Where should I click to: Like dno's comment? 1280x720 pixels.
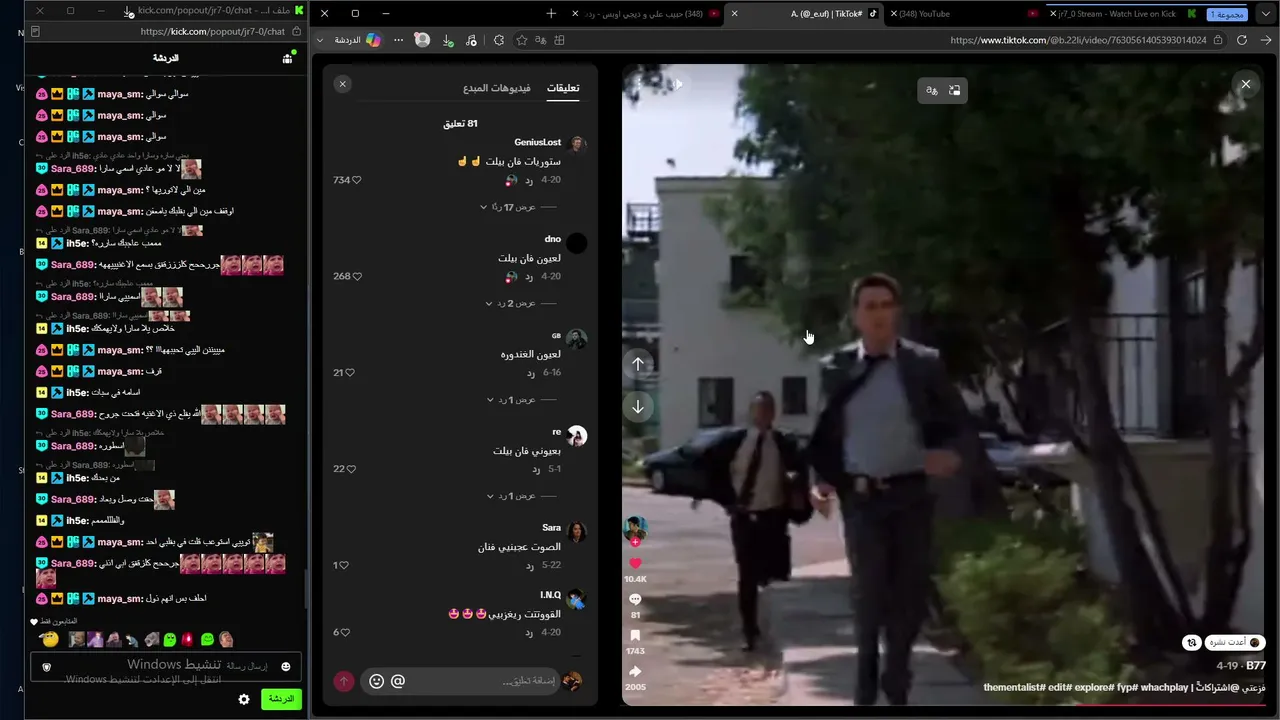356,276
